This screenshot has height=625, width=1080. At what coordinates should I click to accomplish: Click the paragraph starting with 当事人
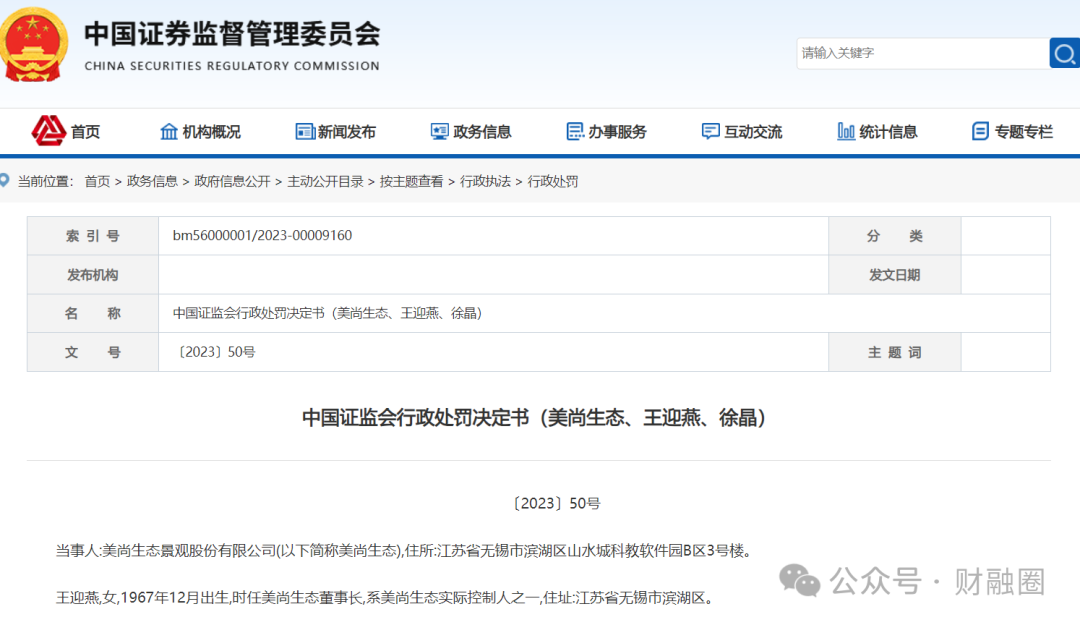[404, 551]
